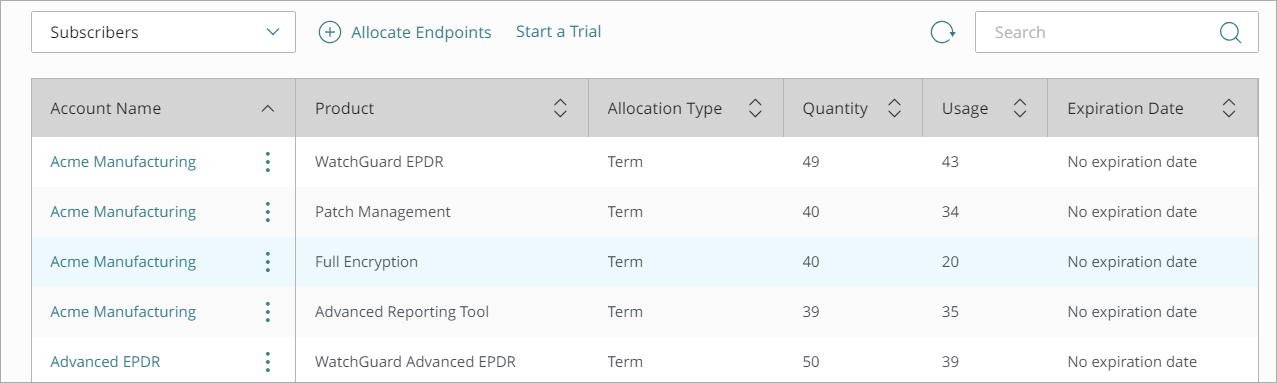Sort the Usage column
Screen dimensions: 1277x383
(x=1020, y=108)
